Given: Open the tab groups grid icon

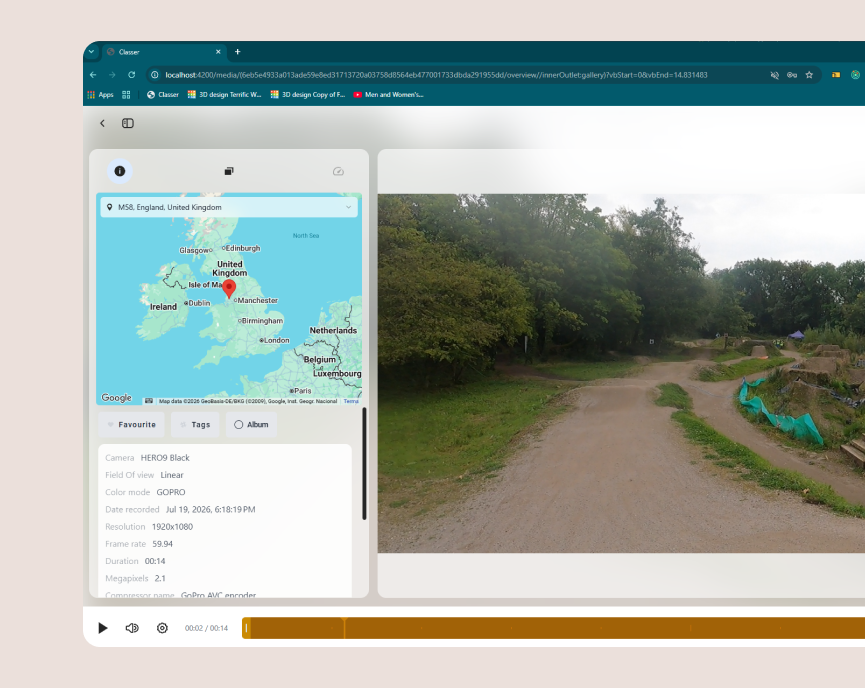Looking at the screenshot, I should pos(126,94).
